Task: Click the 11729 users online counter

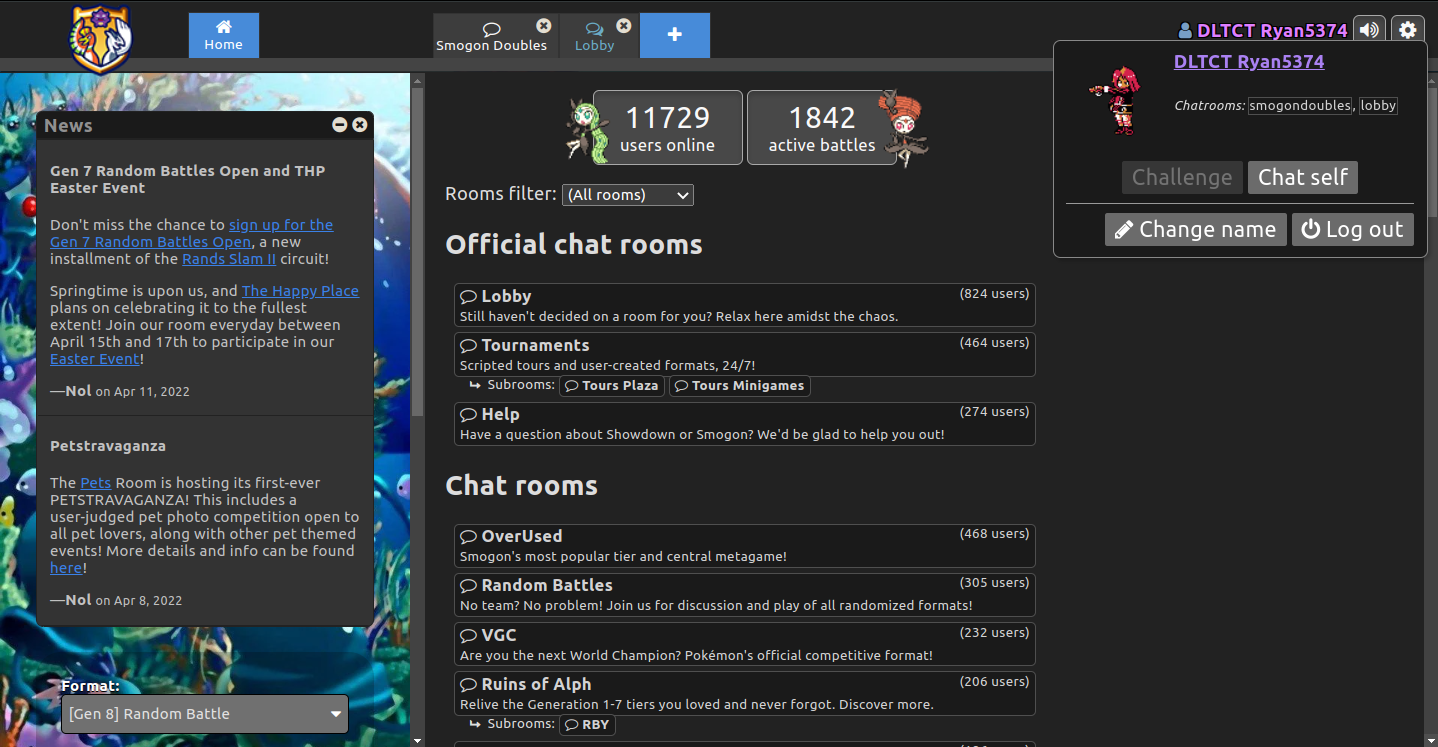Action: 668,128
